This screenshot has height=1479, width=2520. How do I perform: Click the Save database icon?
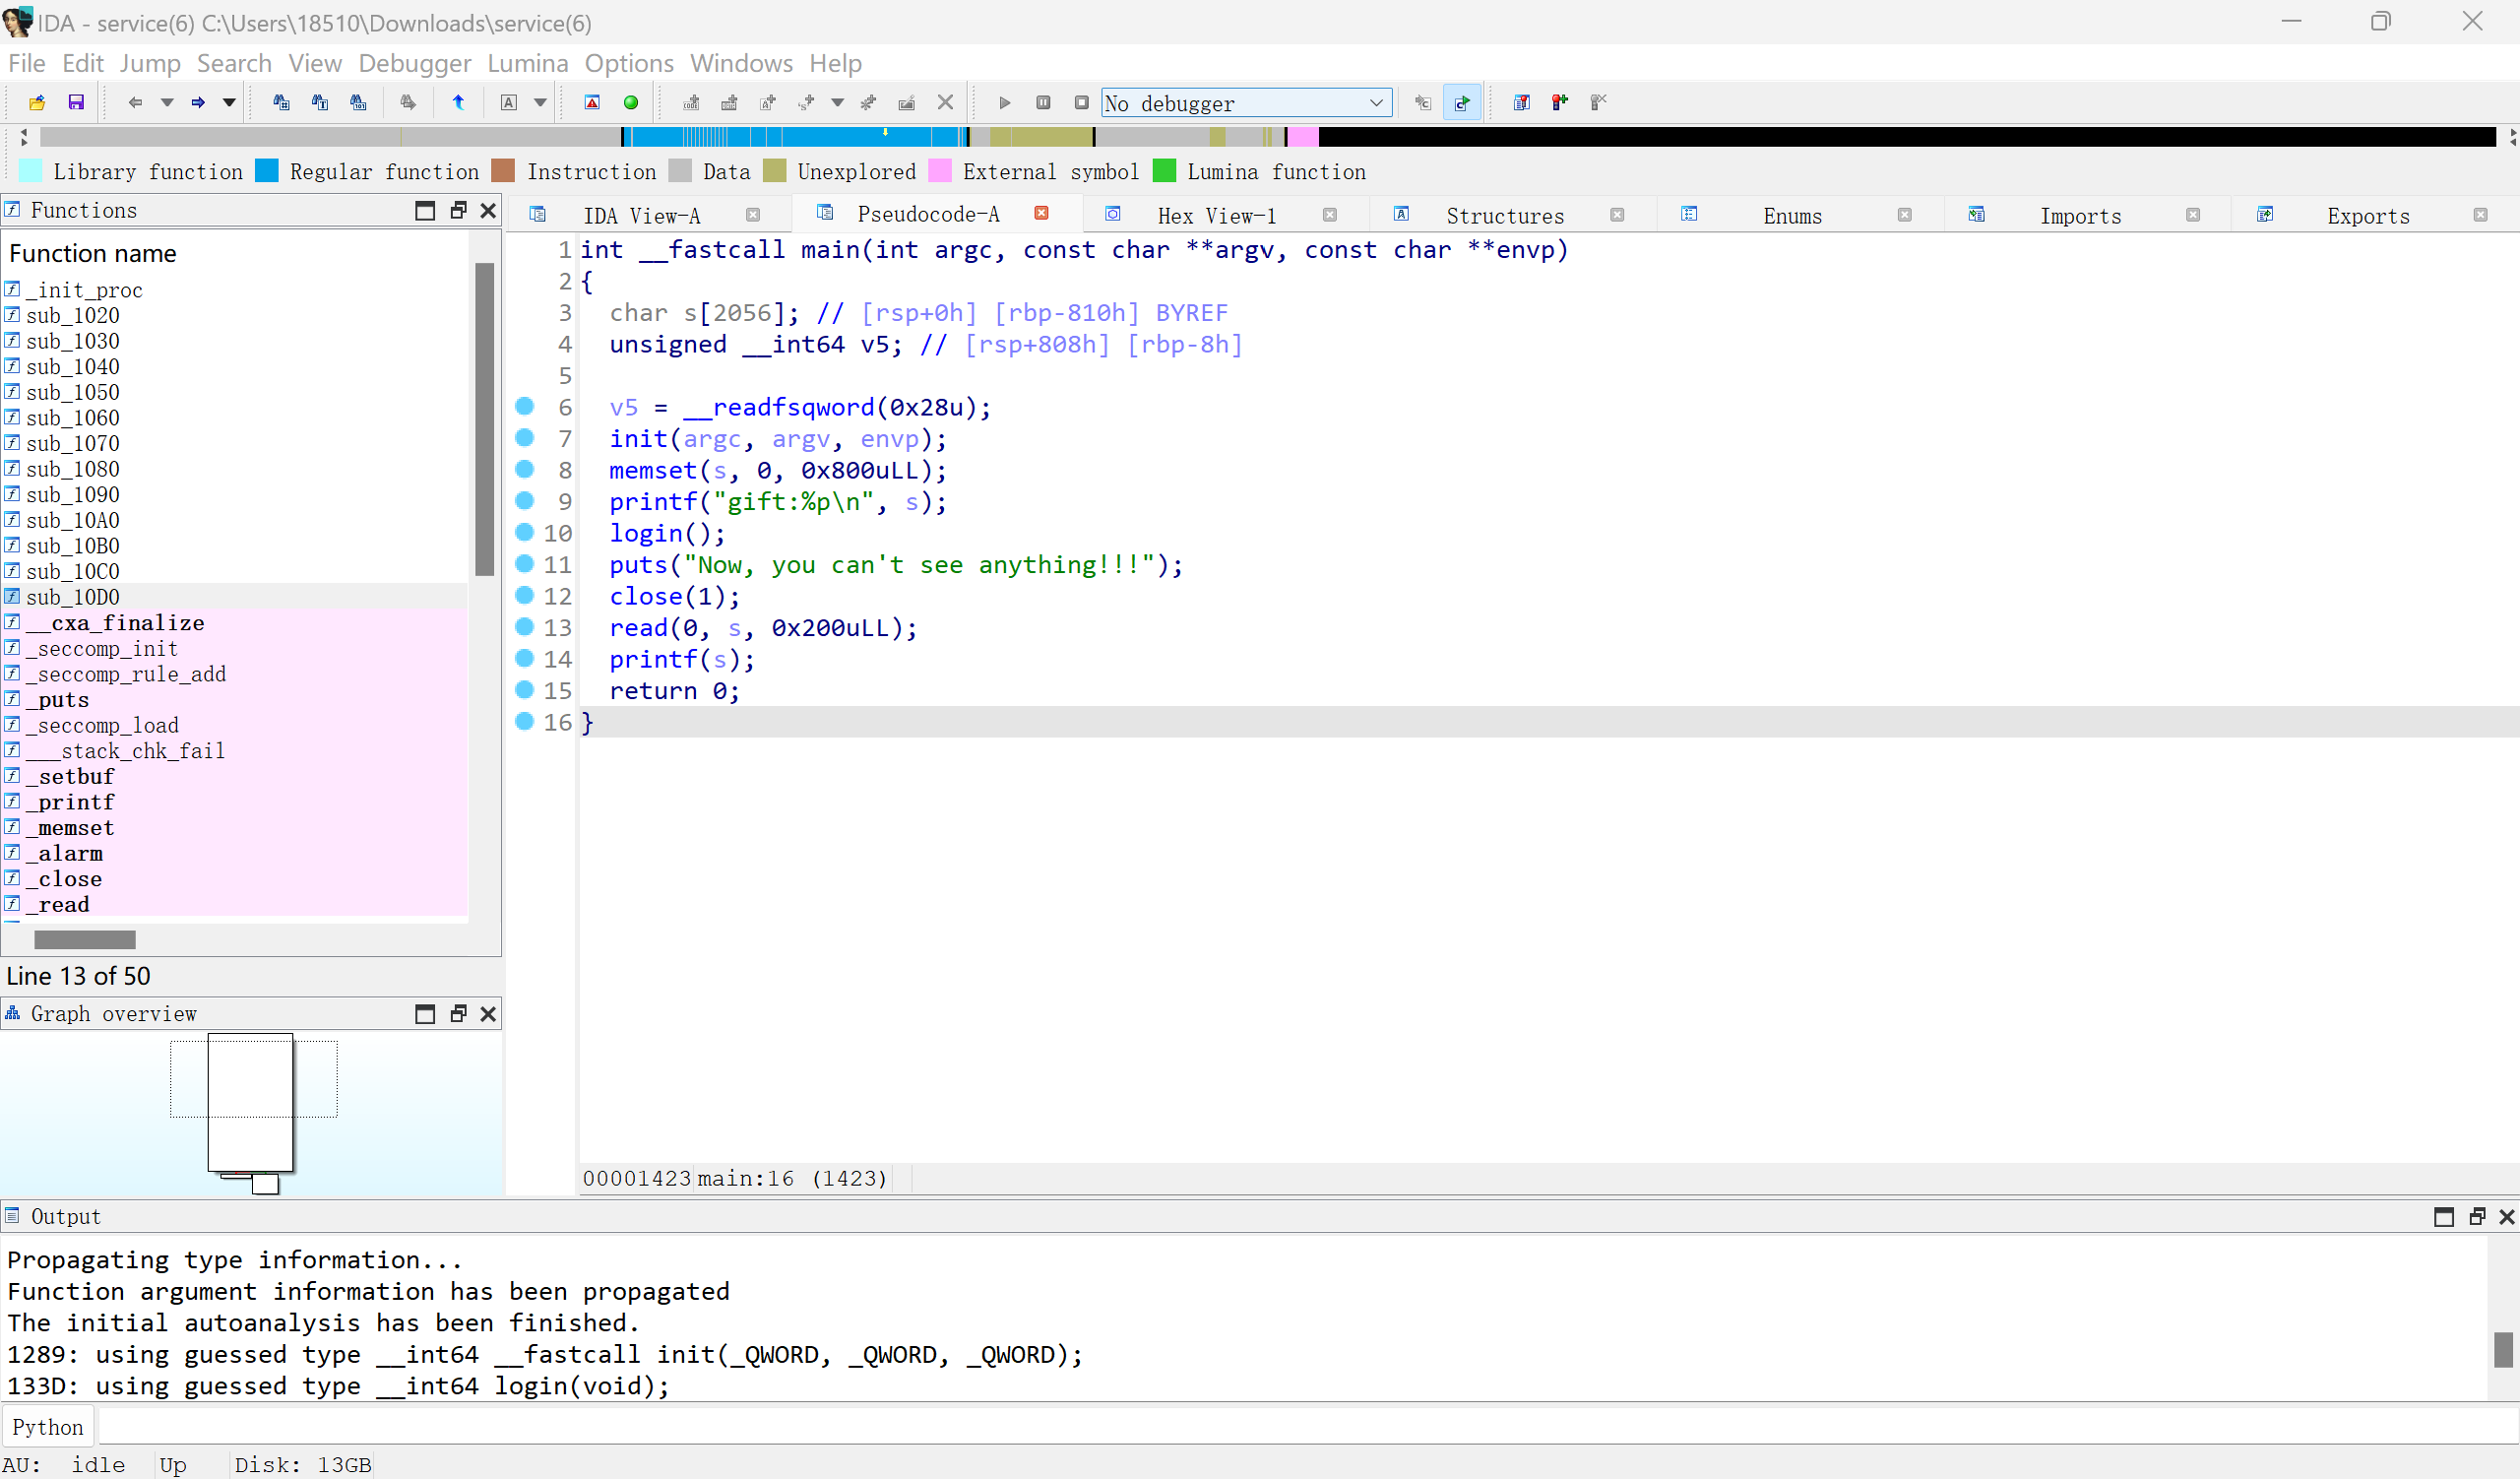pos(76,102)
